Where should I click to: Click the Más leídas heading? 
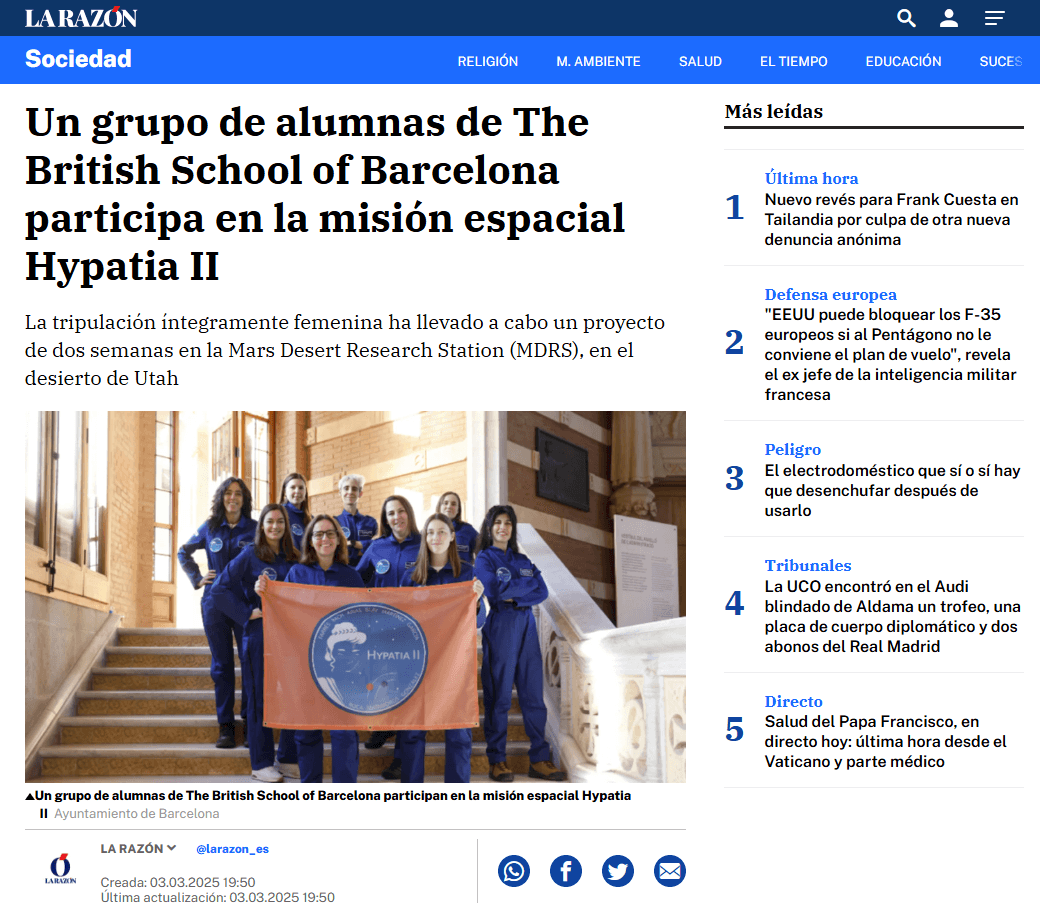(773, 111)
